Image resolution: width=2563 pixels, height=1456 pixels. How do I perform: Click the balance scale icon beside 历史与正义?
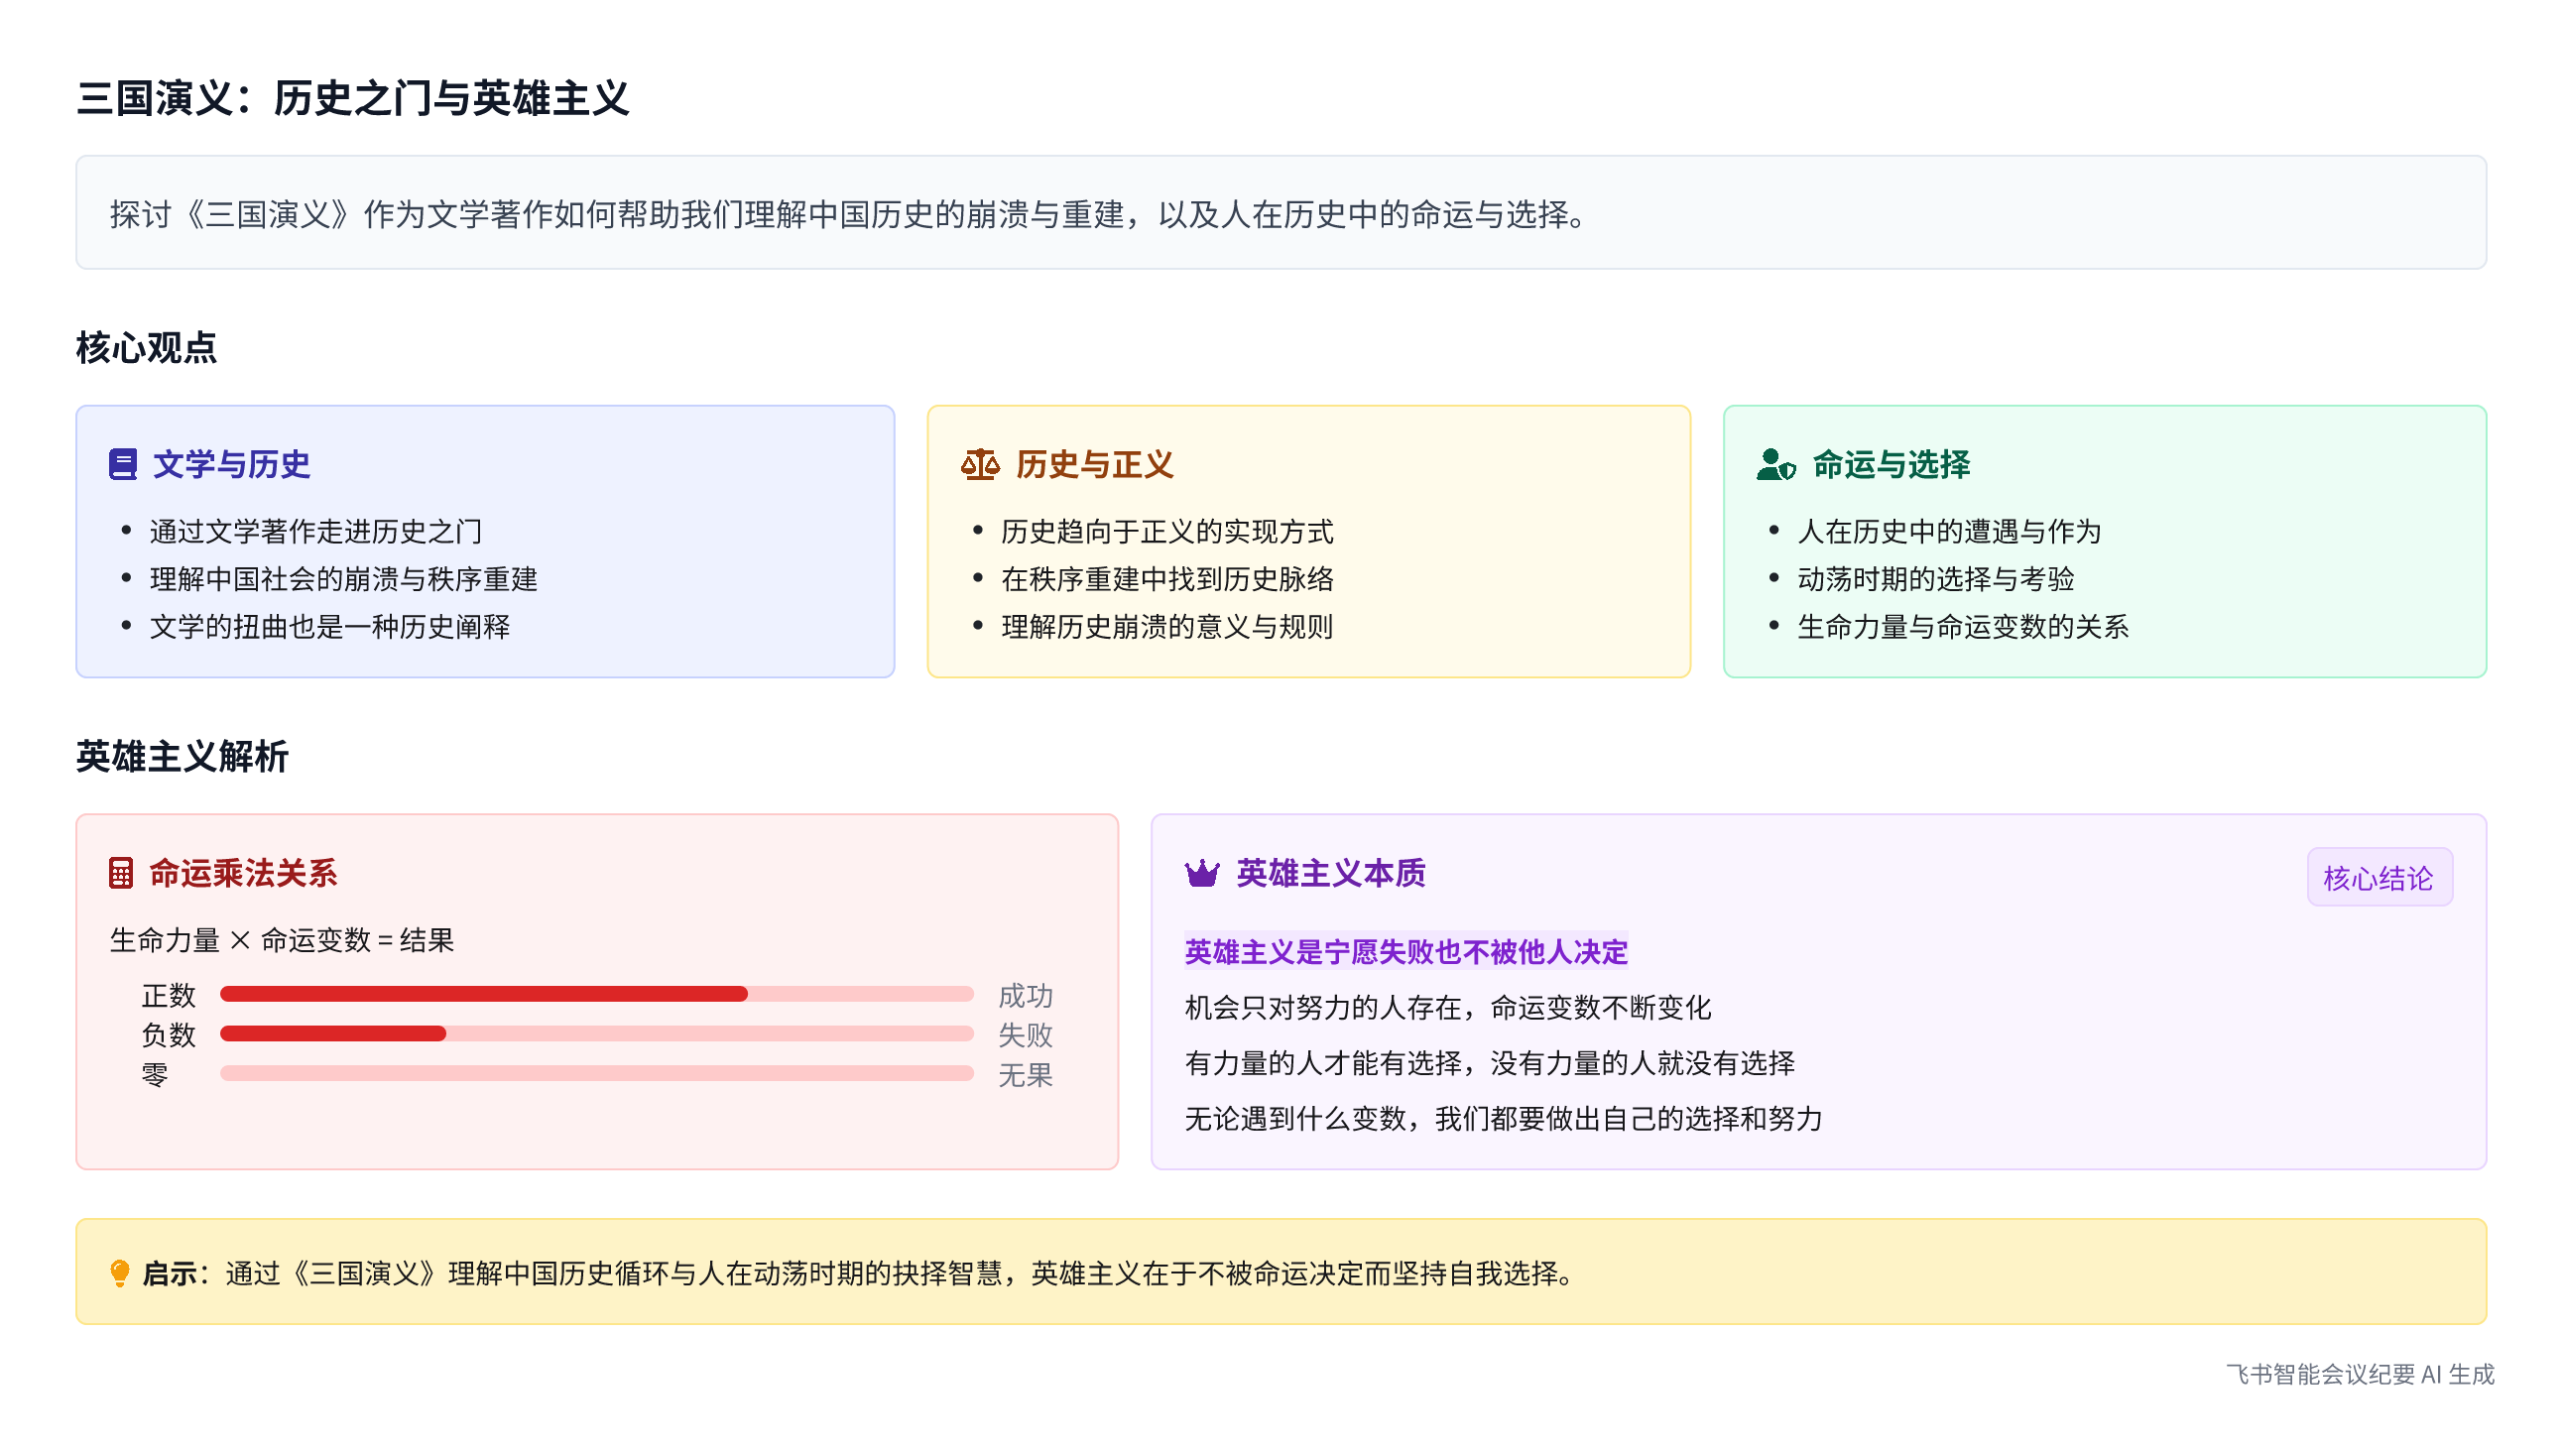(x=979, y=464)
